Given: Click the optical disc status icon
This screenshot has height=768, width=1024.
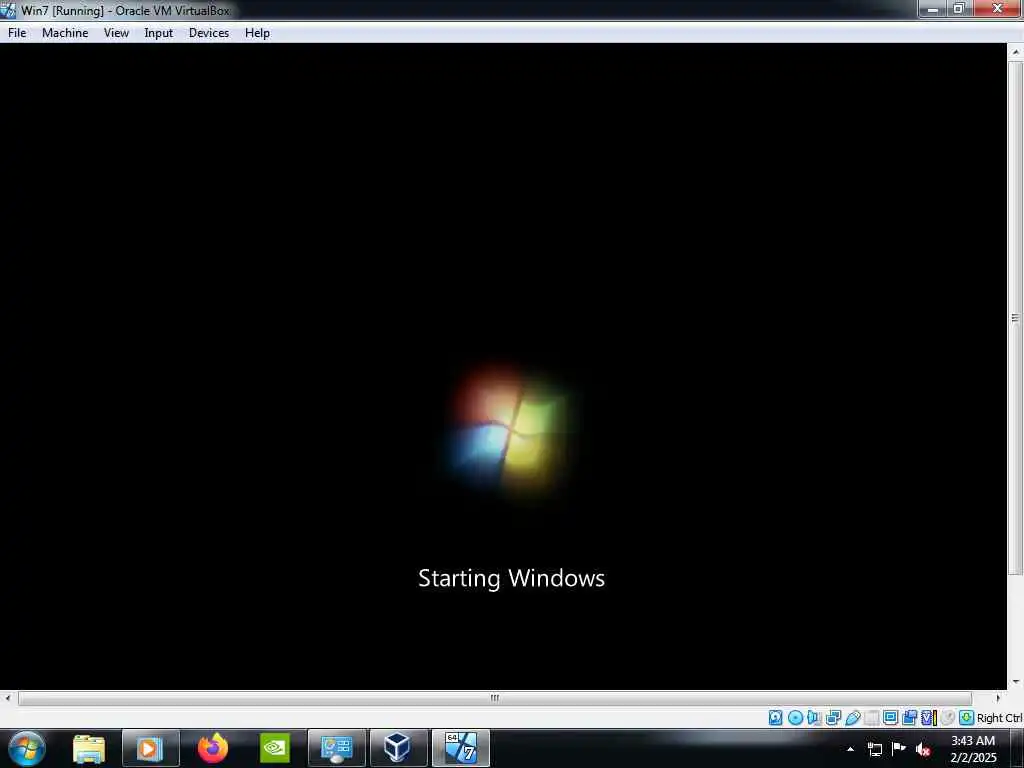Looking at the screenshot, I should 795,718.
